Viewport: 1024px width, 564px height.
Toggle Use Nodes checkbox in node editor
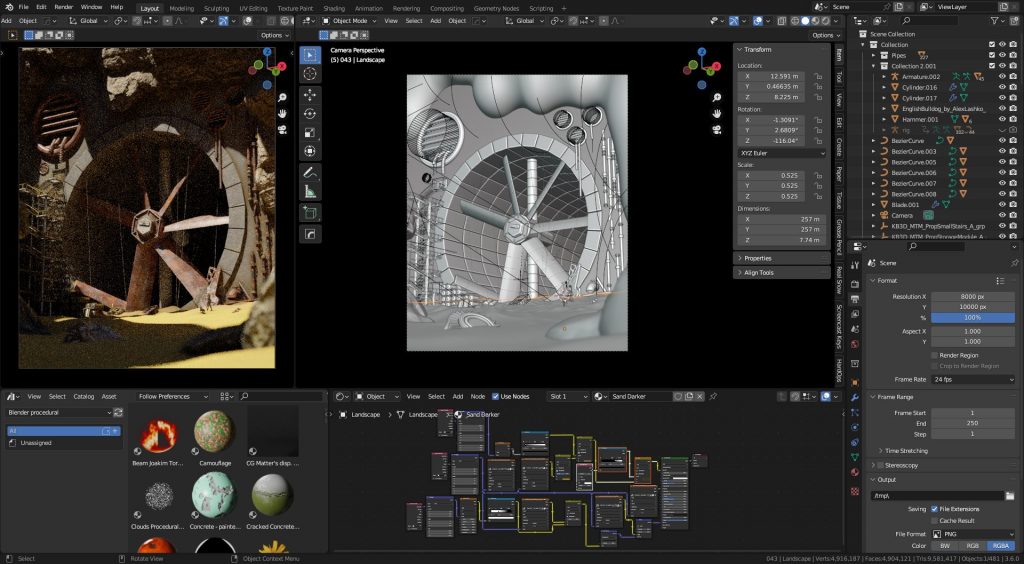click(x=496, y=396)
